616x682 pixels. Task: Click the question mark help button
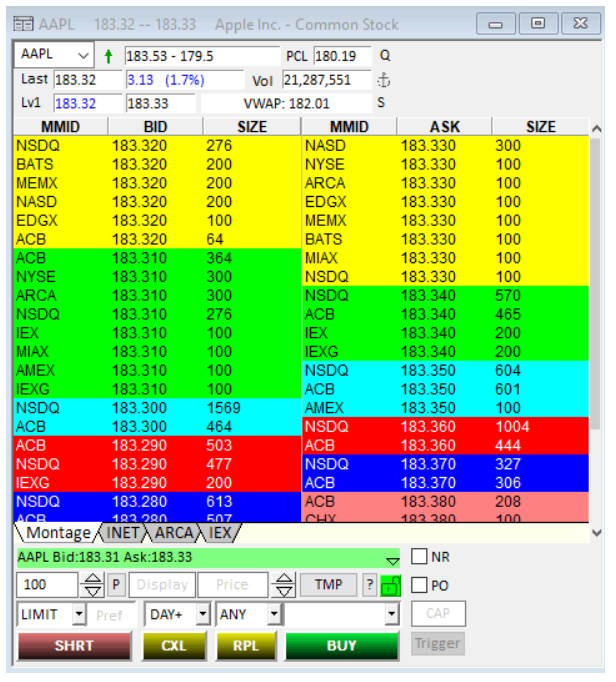tap(369, 585)
